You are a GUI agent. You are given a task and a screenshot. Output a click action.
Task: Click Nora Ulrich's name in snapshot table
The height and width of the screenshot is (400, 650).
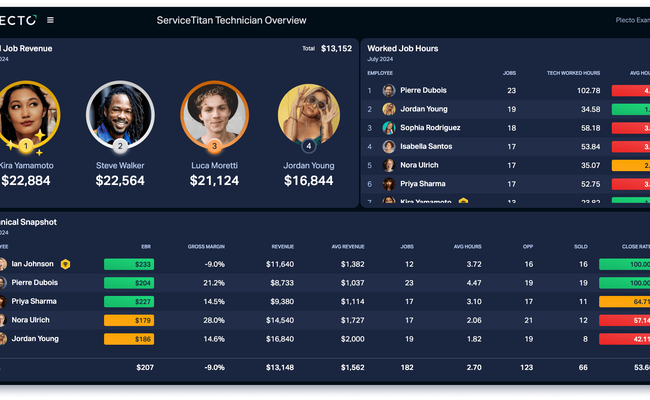(30, 320)
